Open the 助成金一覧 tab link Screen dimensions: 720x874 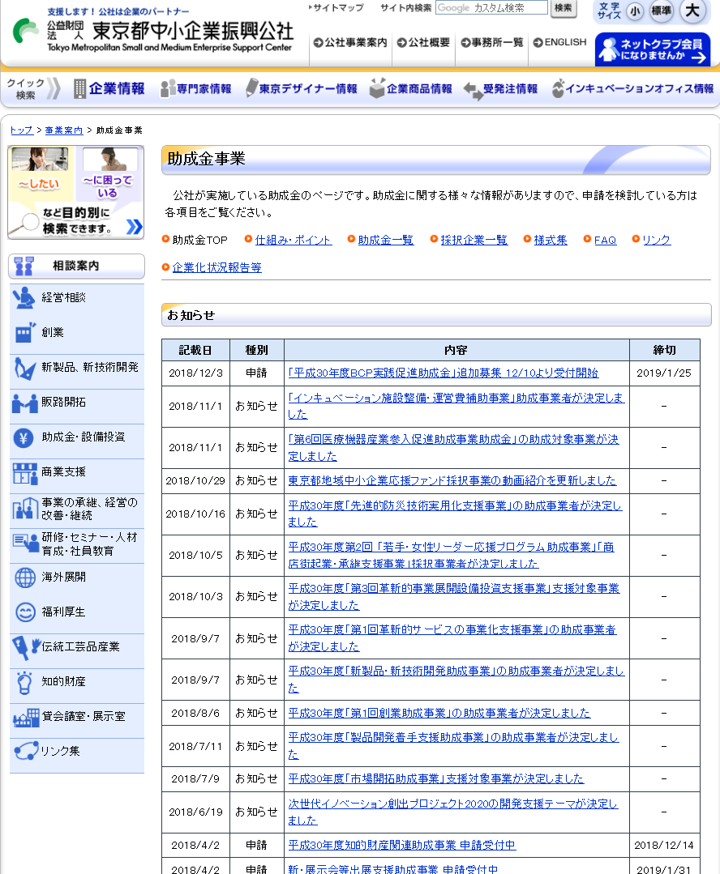click(386, 240)
